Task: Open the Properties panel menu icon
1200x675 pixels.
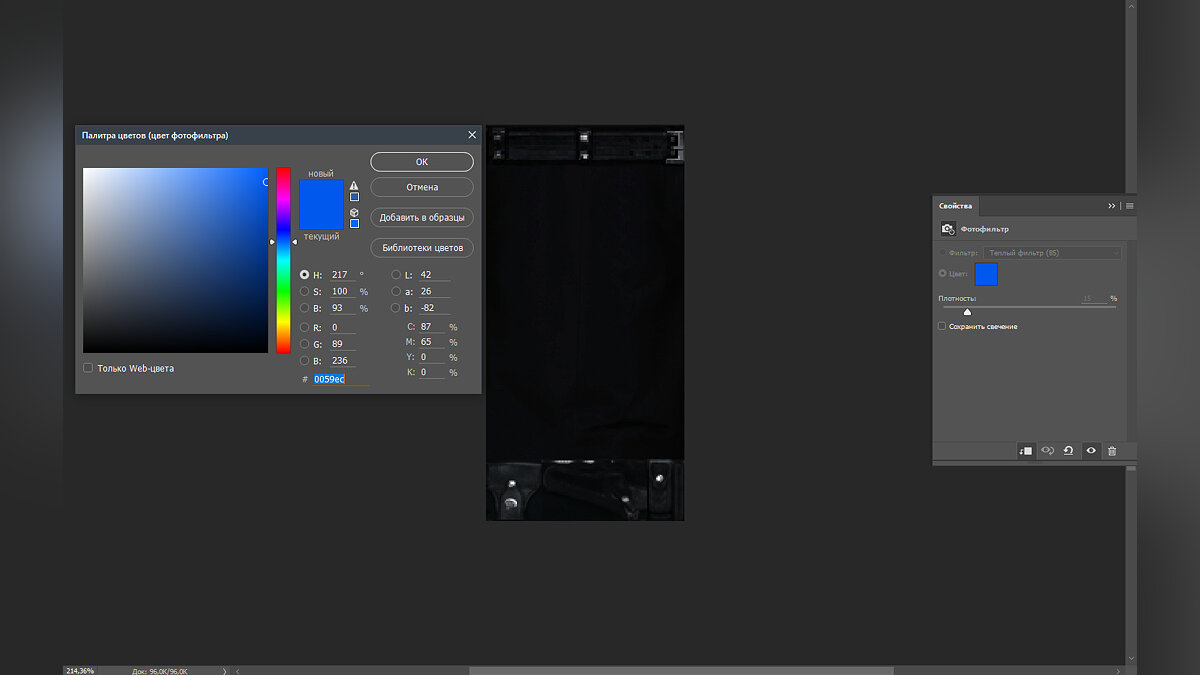Action: [x=1130, y=206]
